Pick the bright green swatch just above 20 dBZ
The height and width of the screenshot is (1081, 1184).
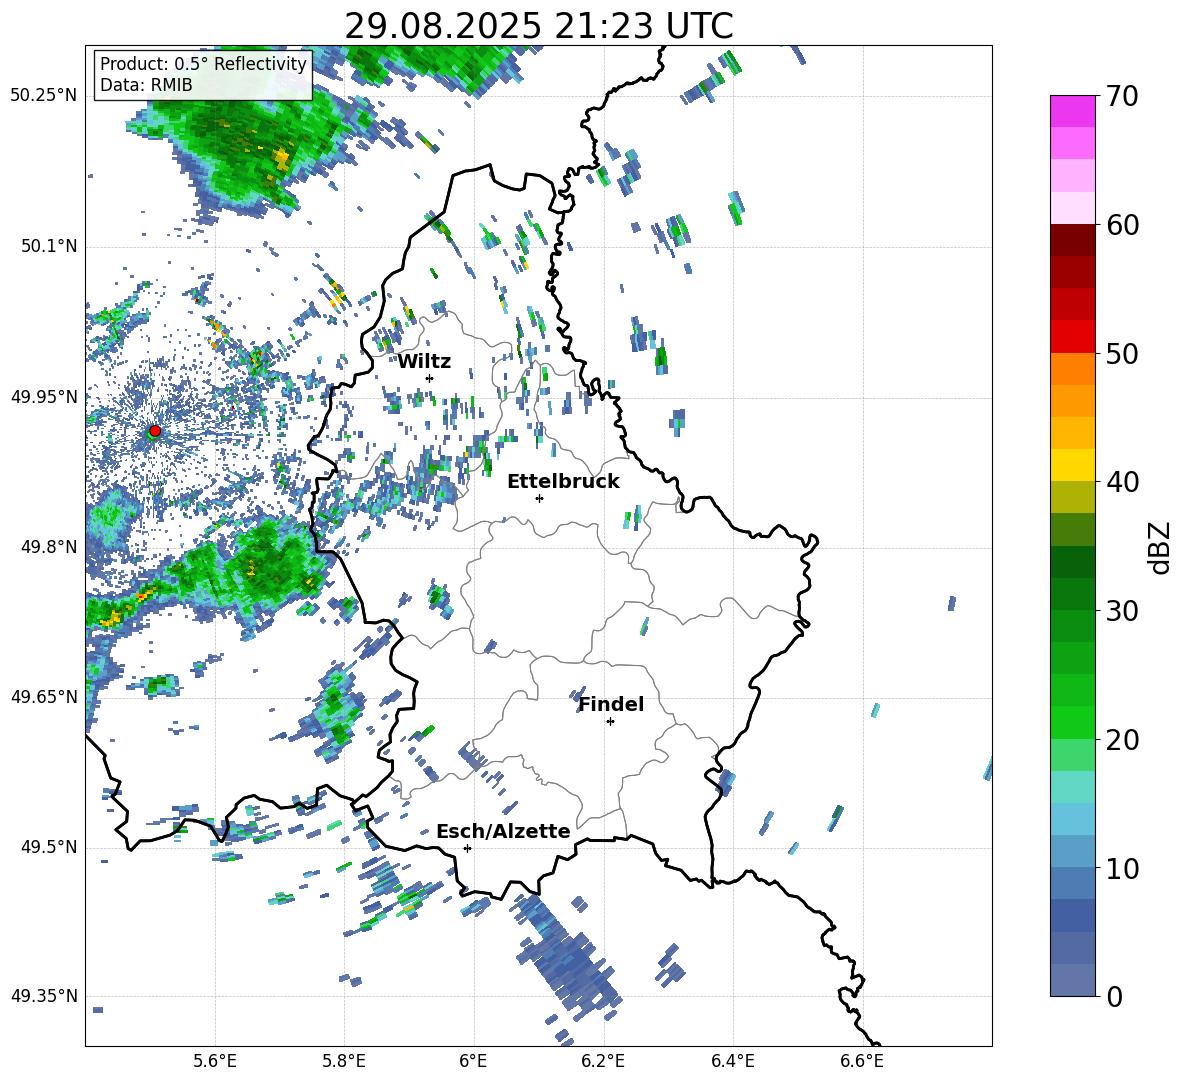[x=1072, y=722]
